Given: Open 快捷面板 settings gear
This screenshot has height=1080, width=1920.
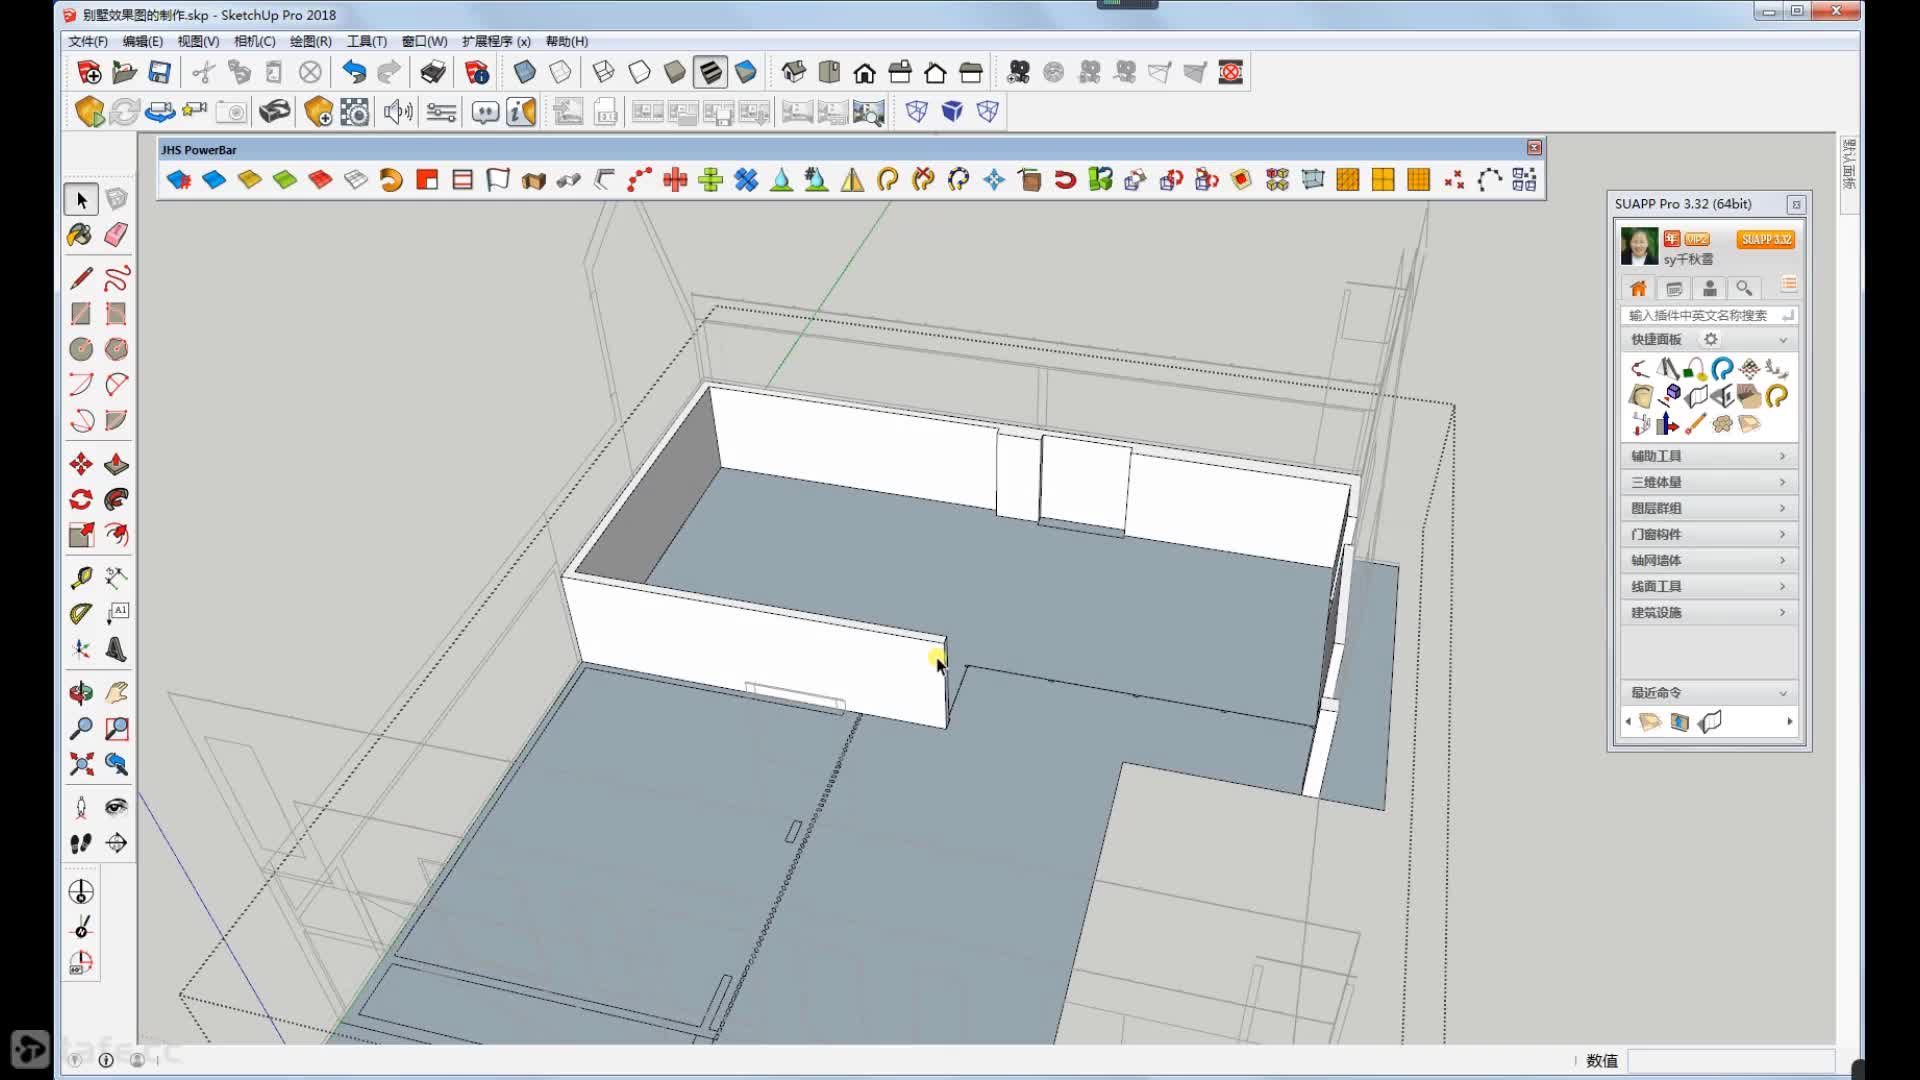Looking at the screenshot, I should pyautogui.click(x=1711, y=340).
